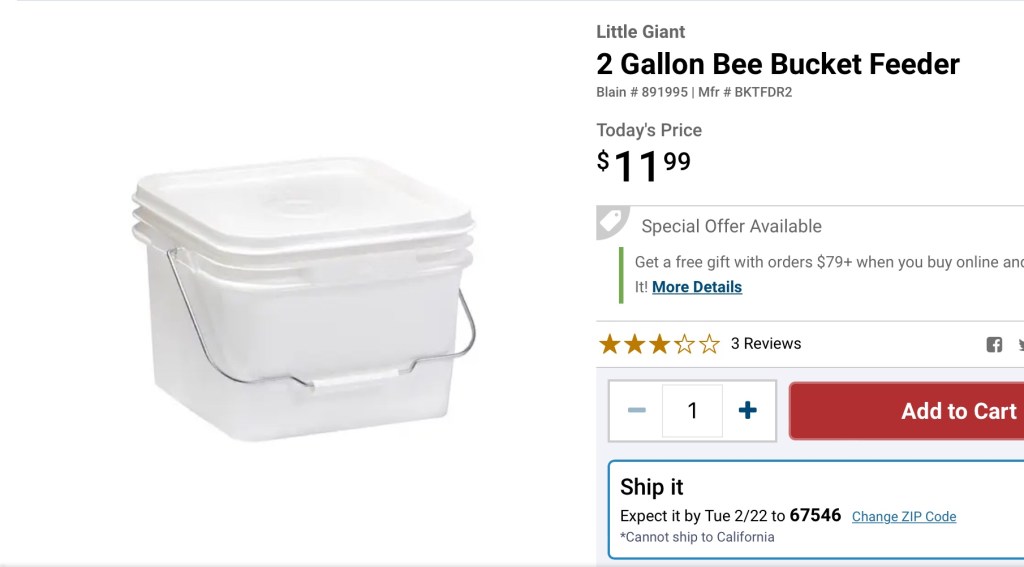Click the 2 Gallon Bee Bucket Feeder title
Screen dimensions: 1024x567
click(x=778, y=64)
